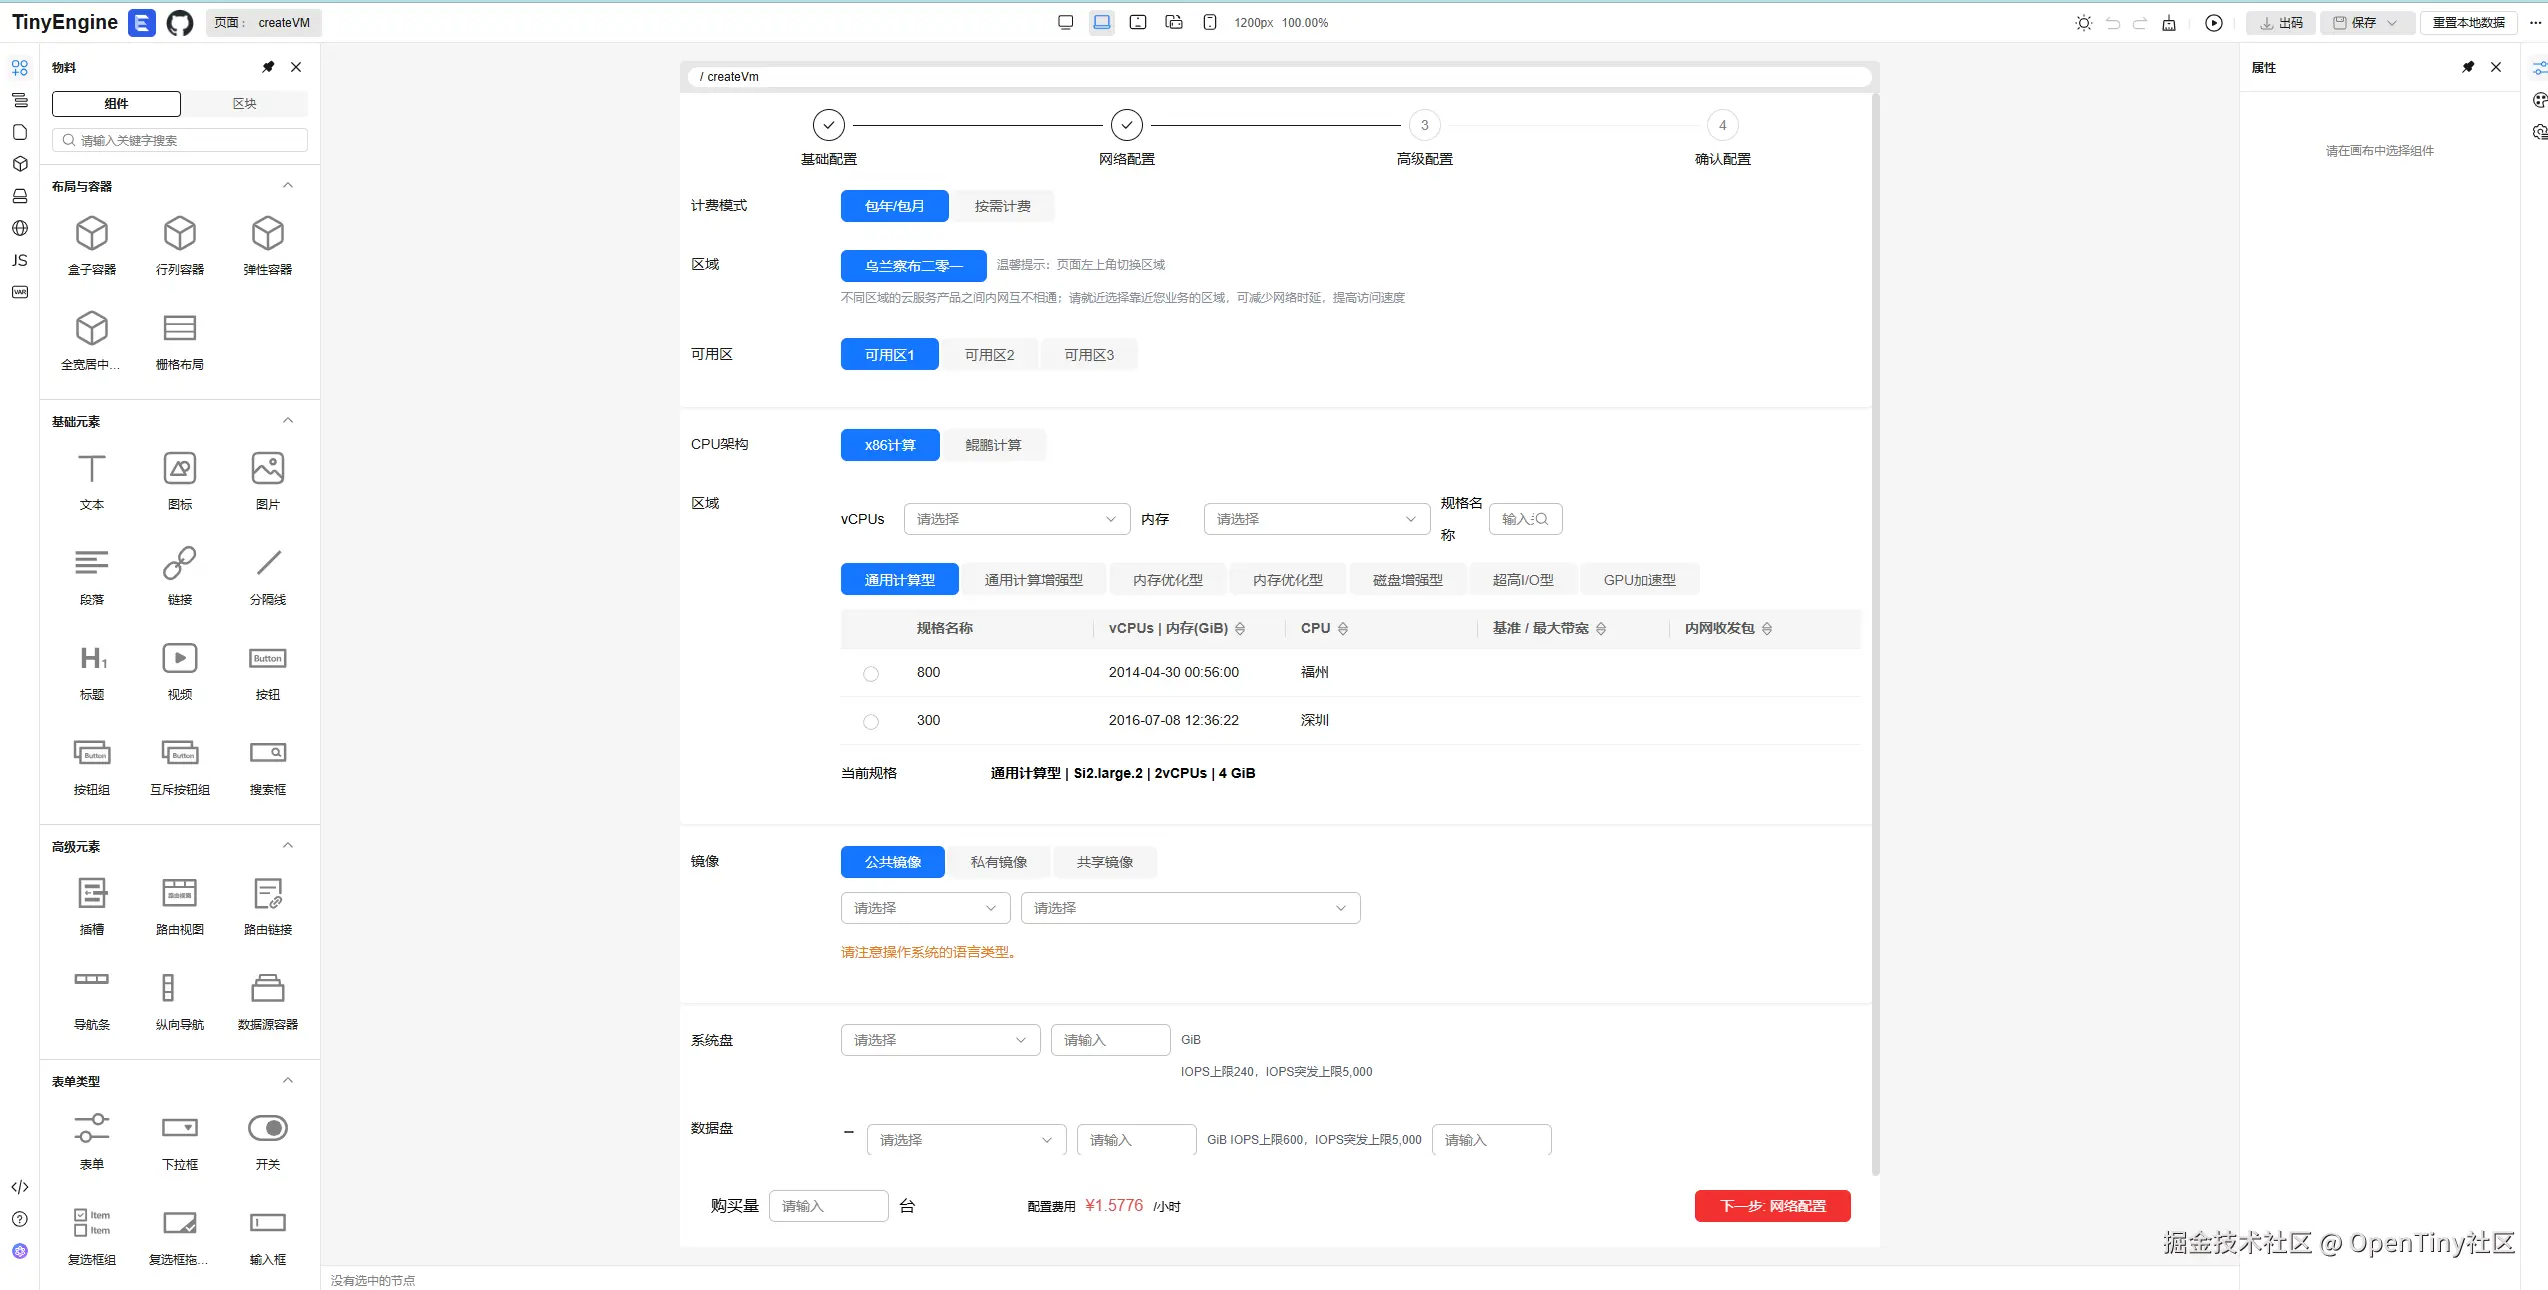2548x1290 pixels.
Task: Focus the 购买量 quantity input field
Action: click(x=828, y=1206)
